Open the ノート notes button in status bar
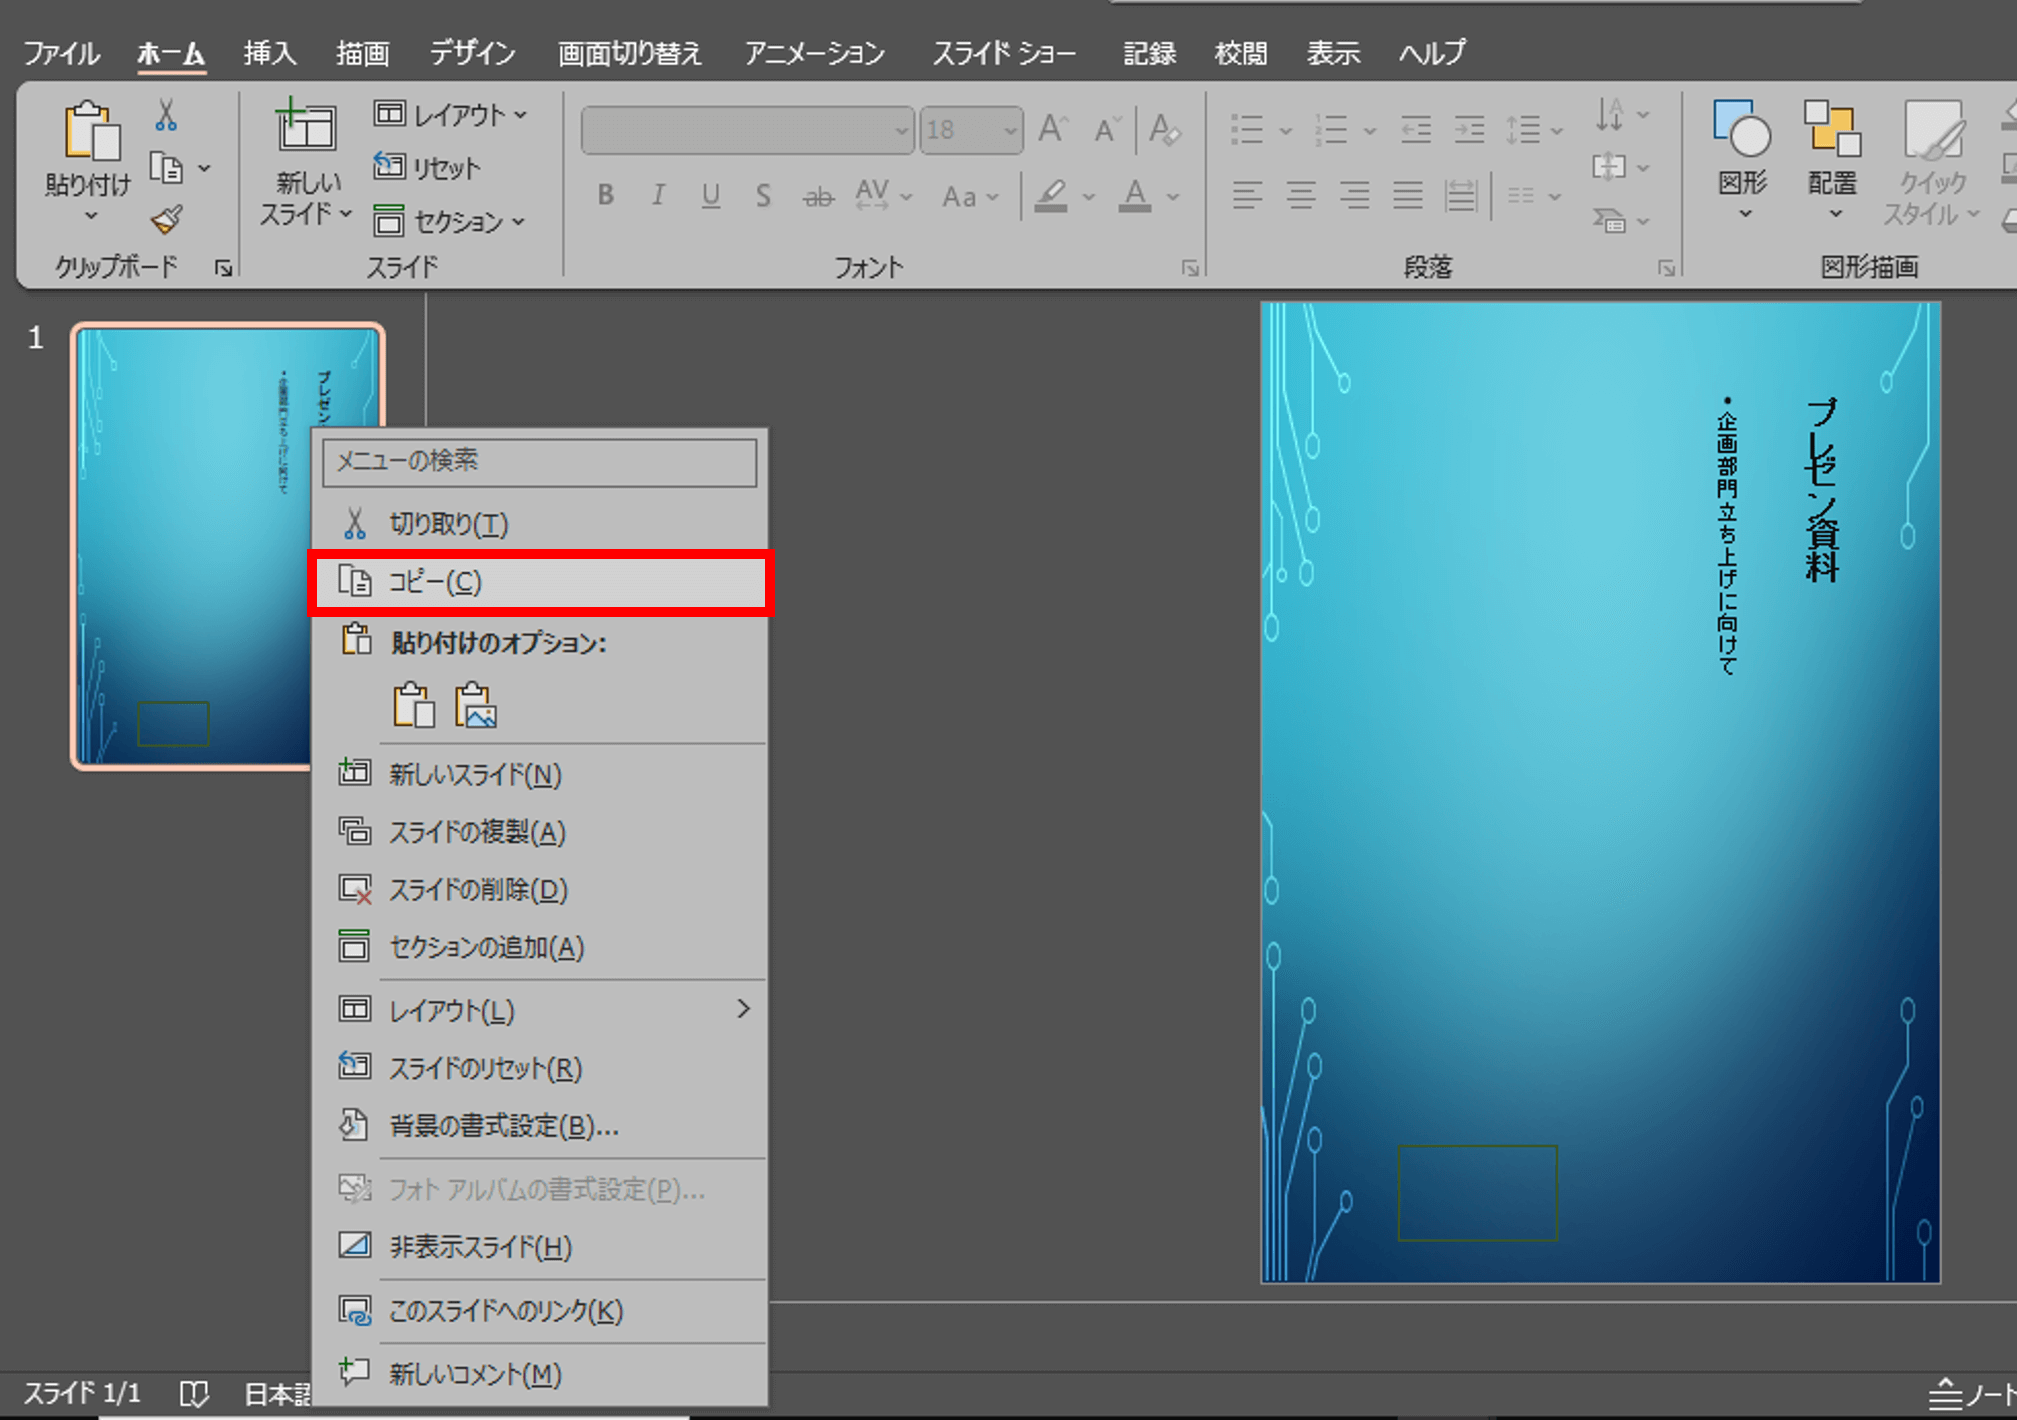The height and width of the screenshot is (1420, 2017). [1971, 1393]
